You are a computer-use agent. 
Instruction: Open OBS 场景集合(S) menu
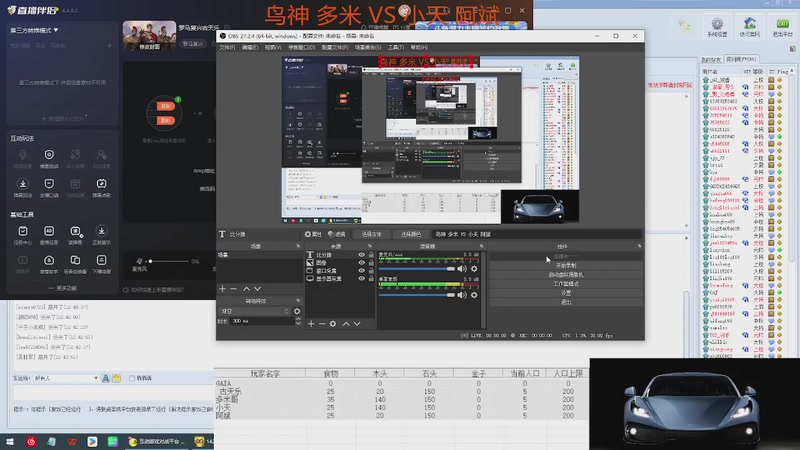pos(368,47)
